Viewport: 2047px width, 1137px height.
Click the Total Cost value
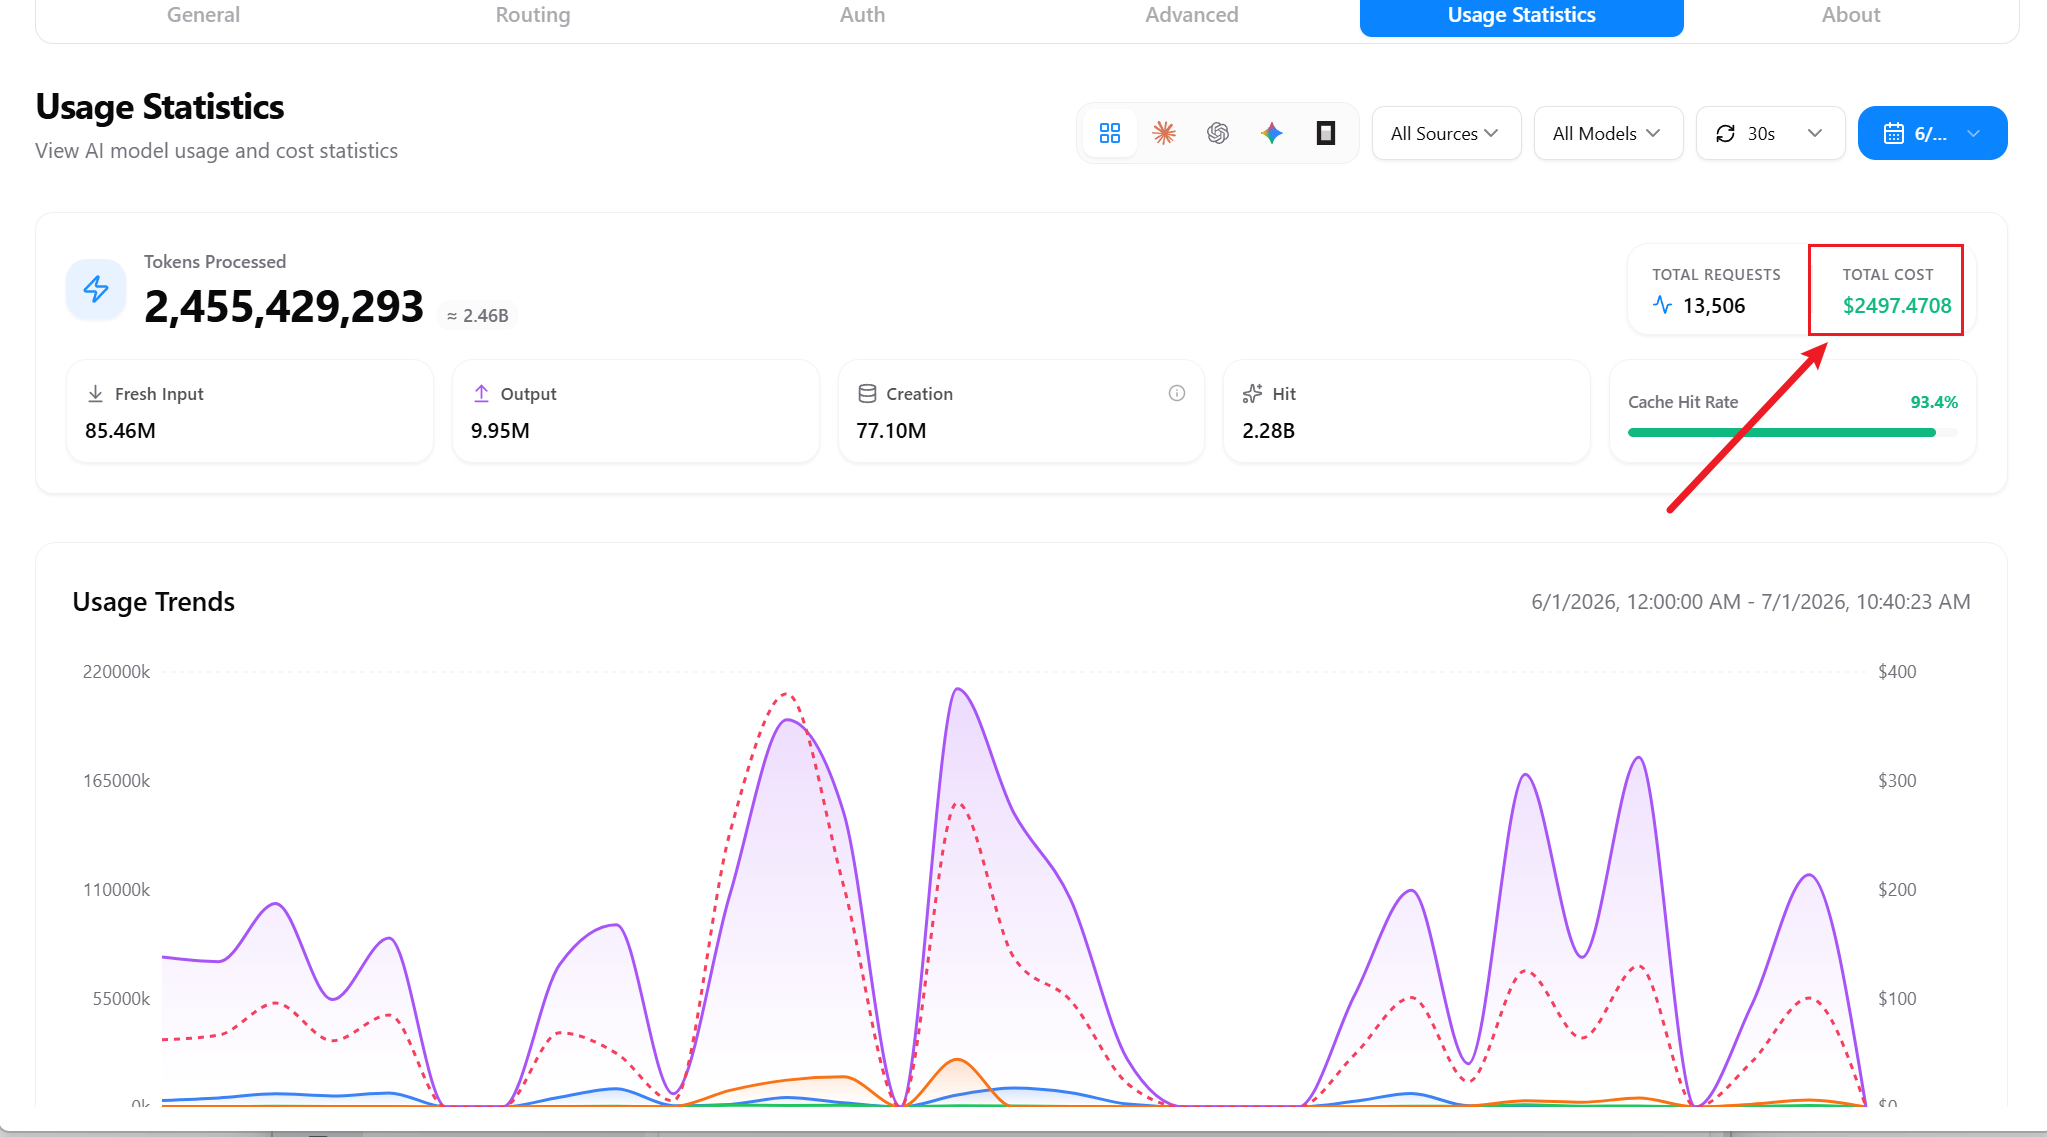click(1897, 306)
